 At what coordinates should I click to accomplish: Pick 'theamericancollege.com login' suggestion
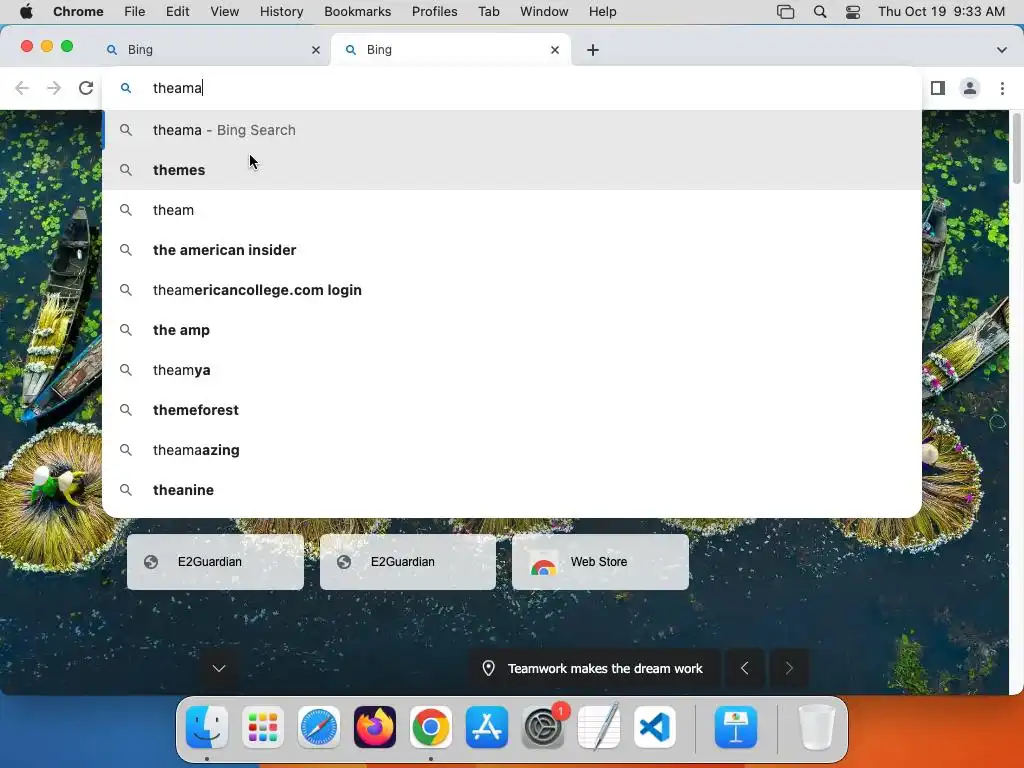tap(512, 290)
